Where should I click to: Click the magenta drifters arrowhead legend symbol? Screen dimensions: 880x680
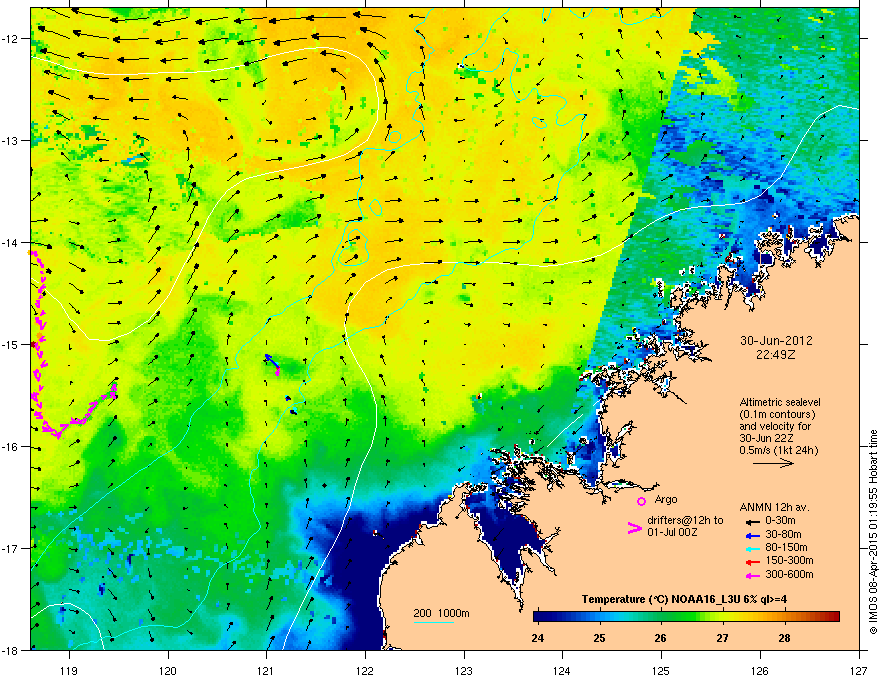[634, 528]
